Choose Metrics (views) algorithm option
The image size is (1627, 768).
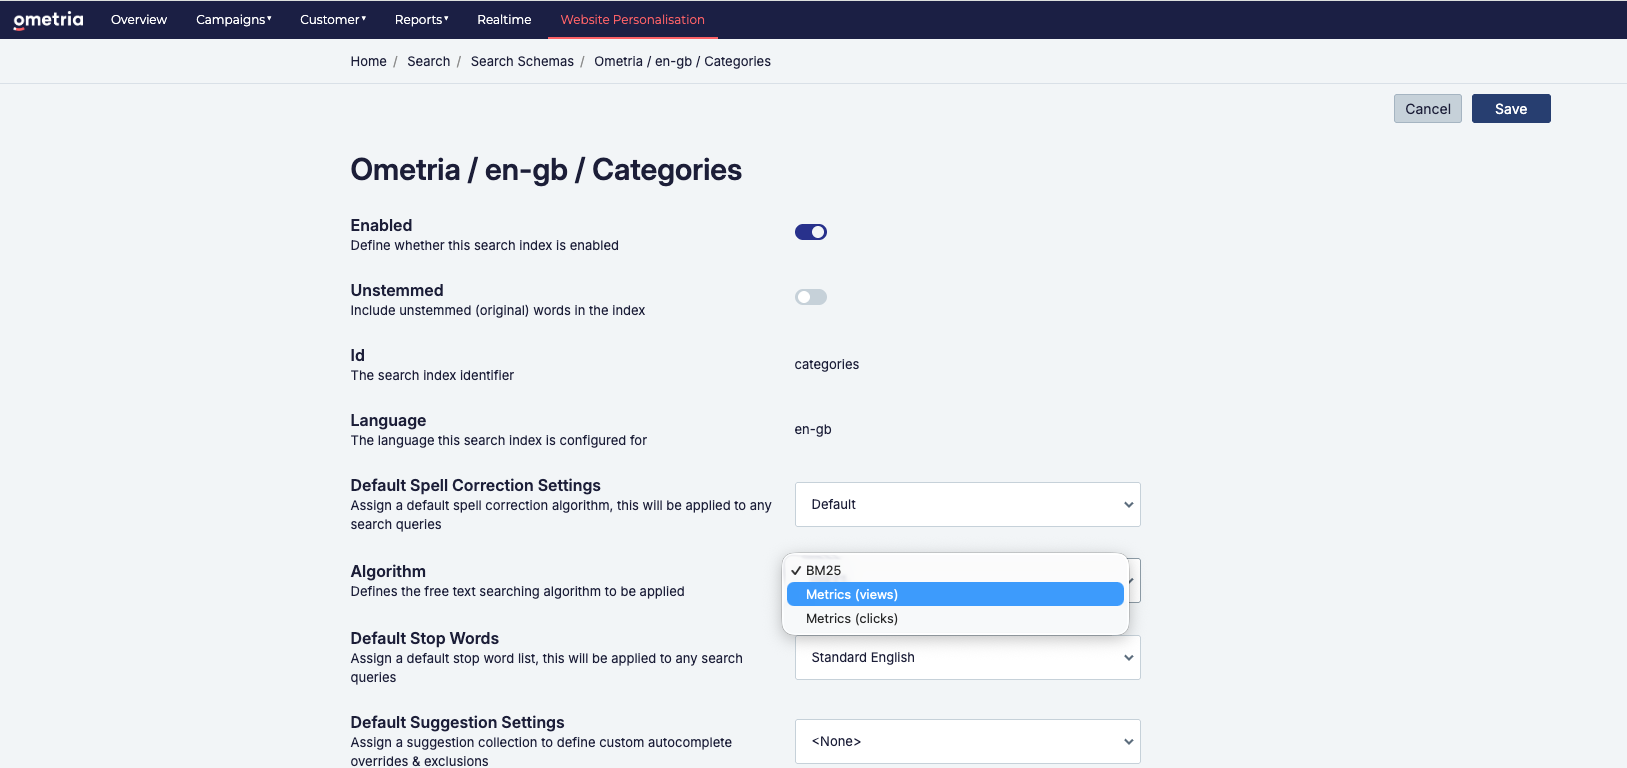click(955, 594)
